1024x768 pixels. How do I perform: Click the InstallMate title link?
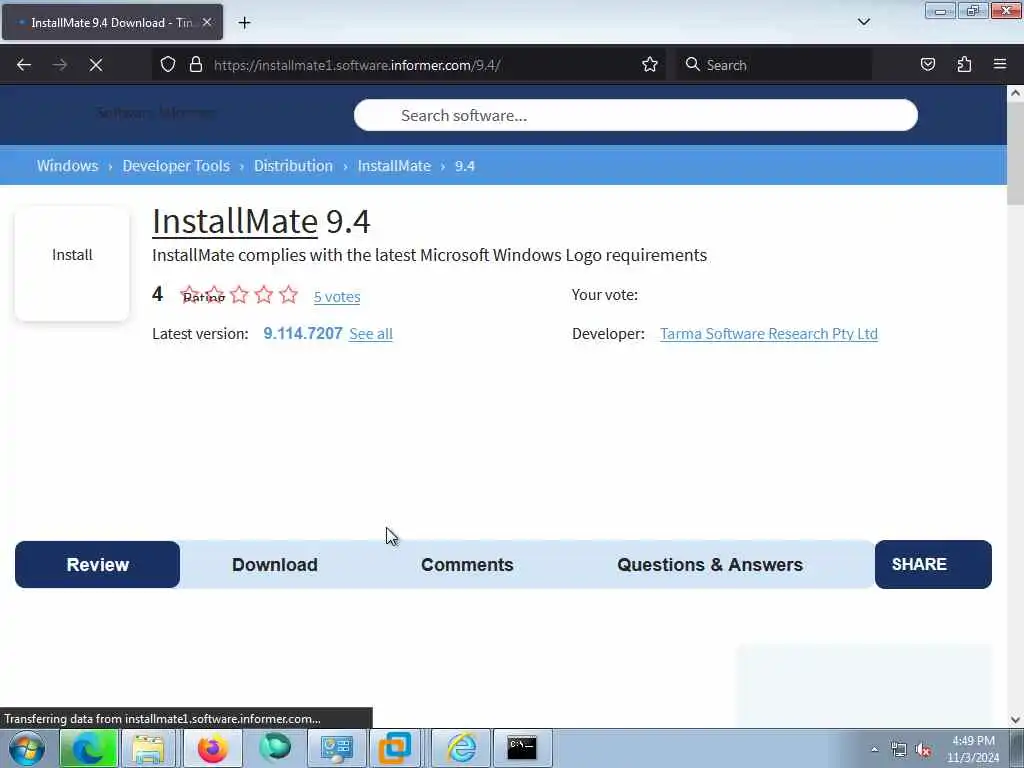(235, 221)
